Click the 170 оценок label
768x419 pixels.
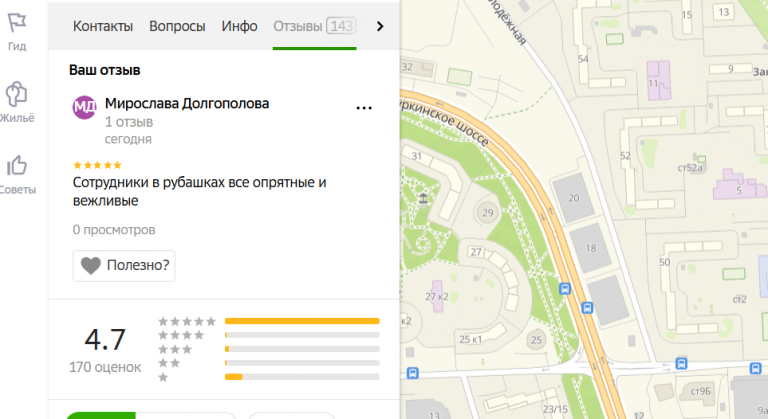pos(105,367)
